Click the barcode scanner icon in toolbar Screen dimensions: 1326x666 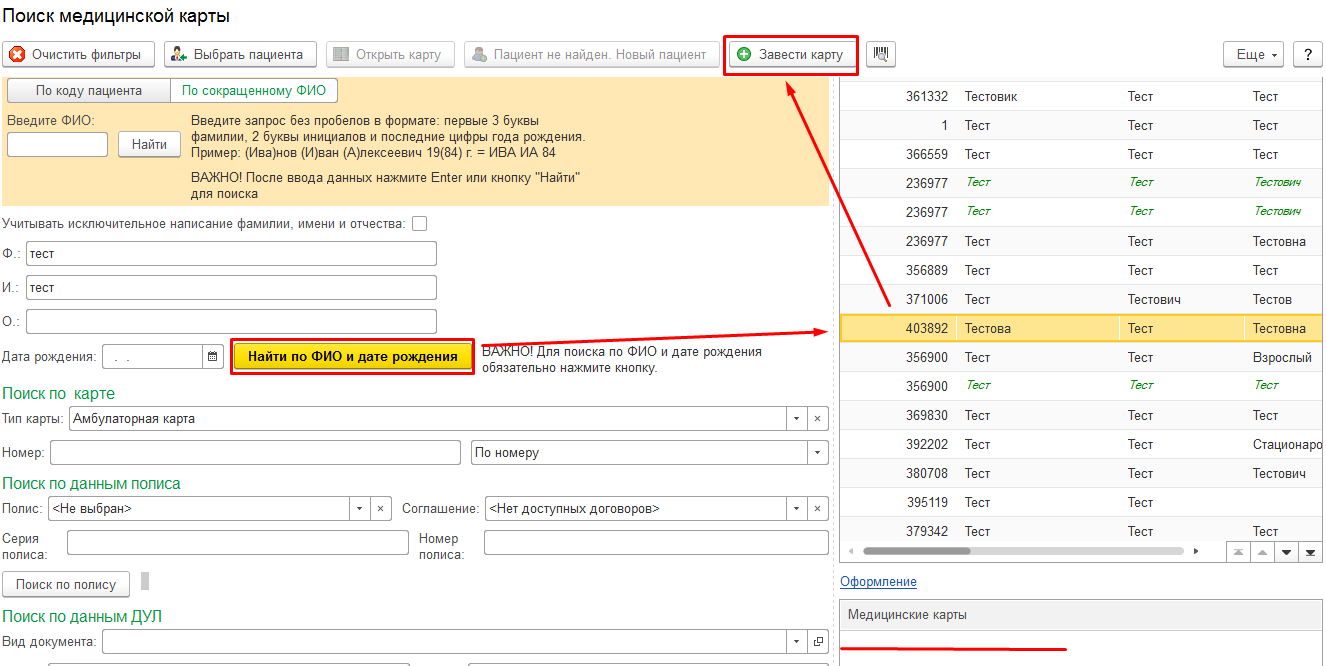(x=881, y=55)
